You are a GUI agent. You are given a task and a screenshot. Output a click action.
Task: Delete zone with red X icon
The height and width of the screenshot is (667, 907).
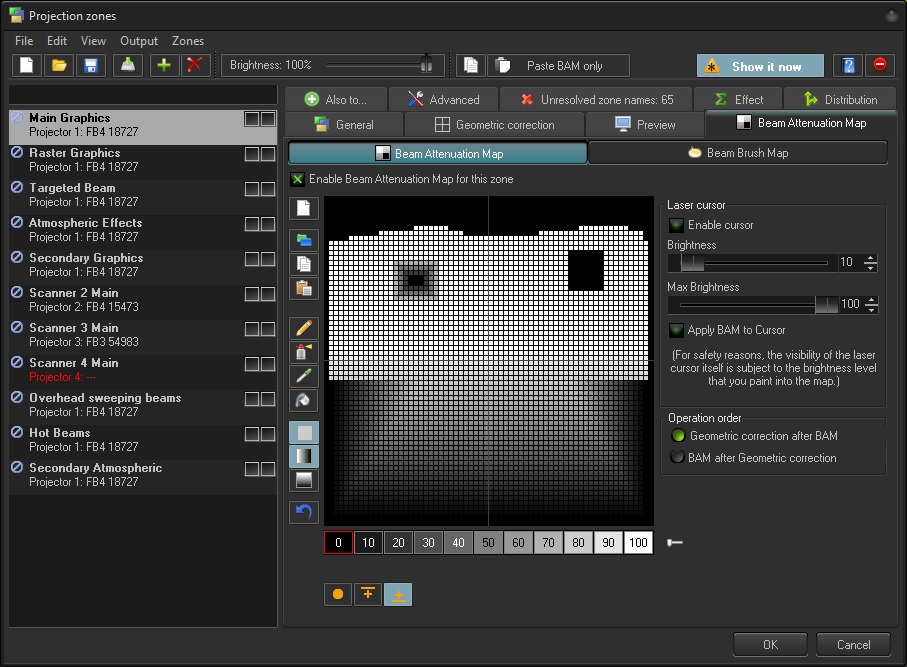click(x=196, y=66)
